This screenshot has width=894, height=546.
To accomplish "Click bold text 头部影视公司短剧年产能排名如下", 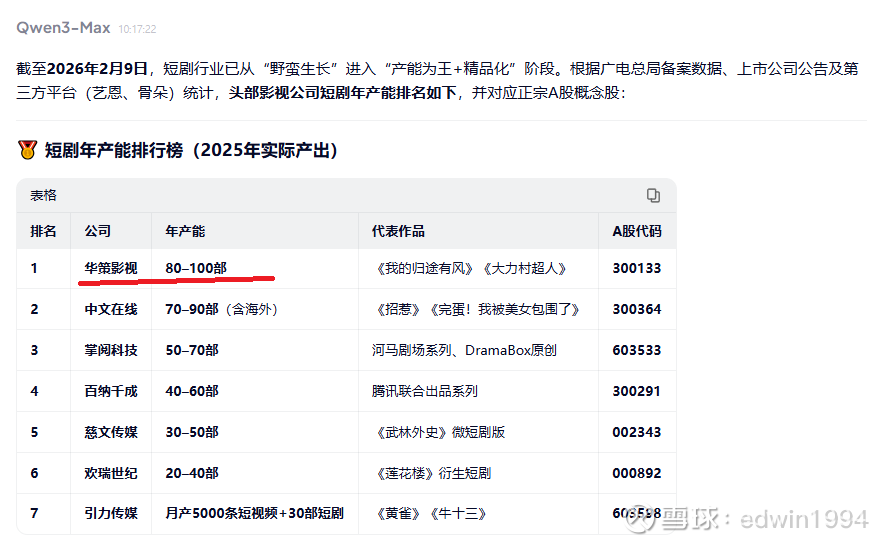I will click(343, 92).
